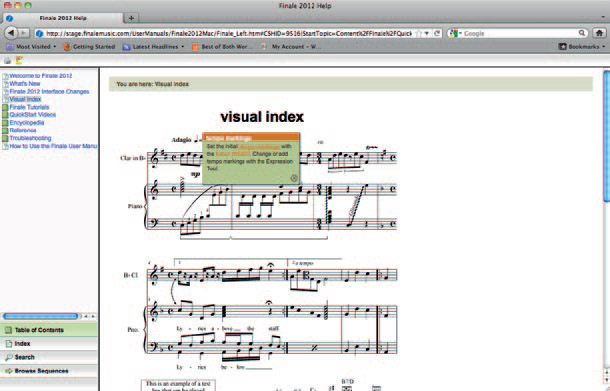Click the sidebar horizontal scrollbar
This screenshot has height=391, width=610.
(x=40, y=316)
